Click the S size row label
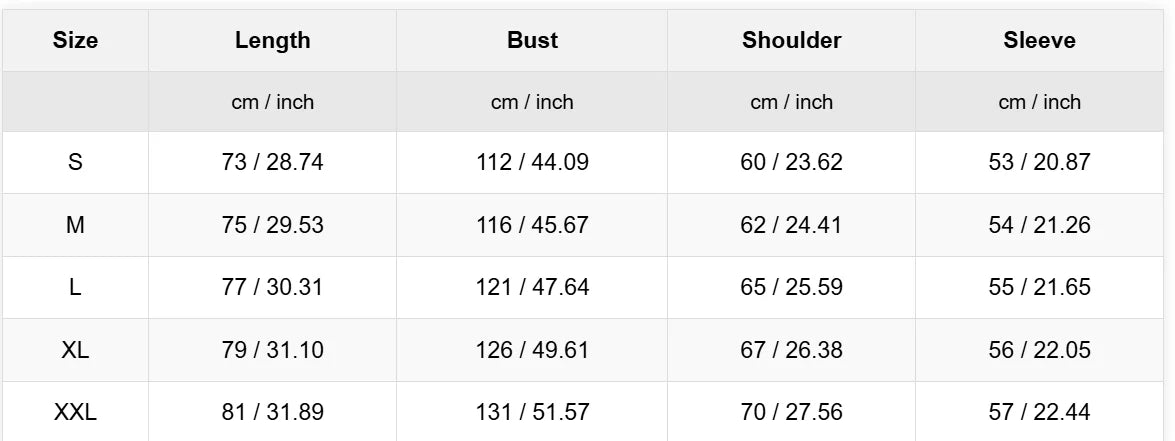This screenshot has width=1175, height=441. click(x=75, y=162)
